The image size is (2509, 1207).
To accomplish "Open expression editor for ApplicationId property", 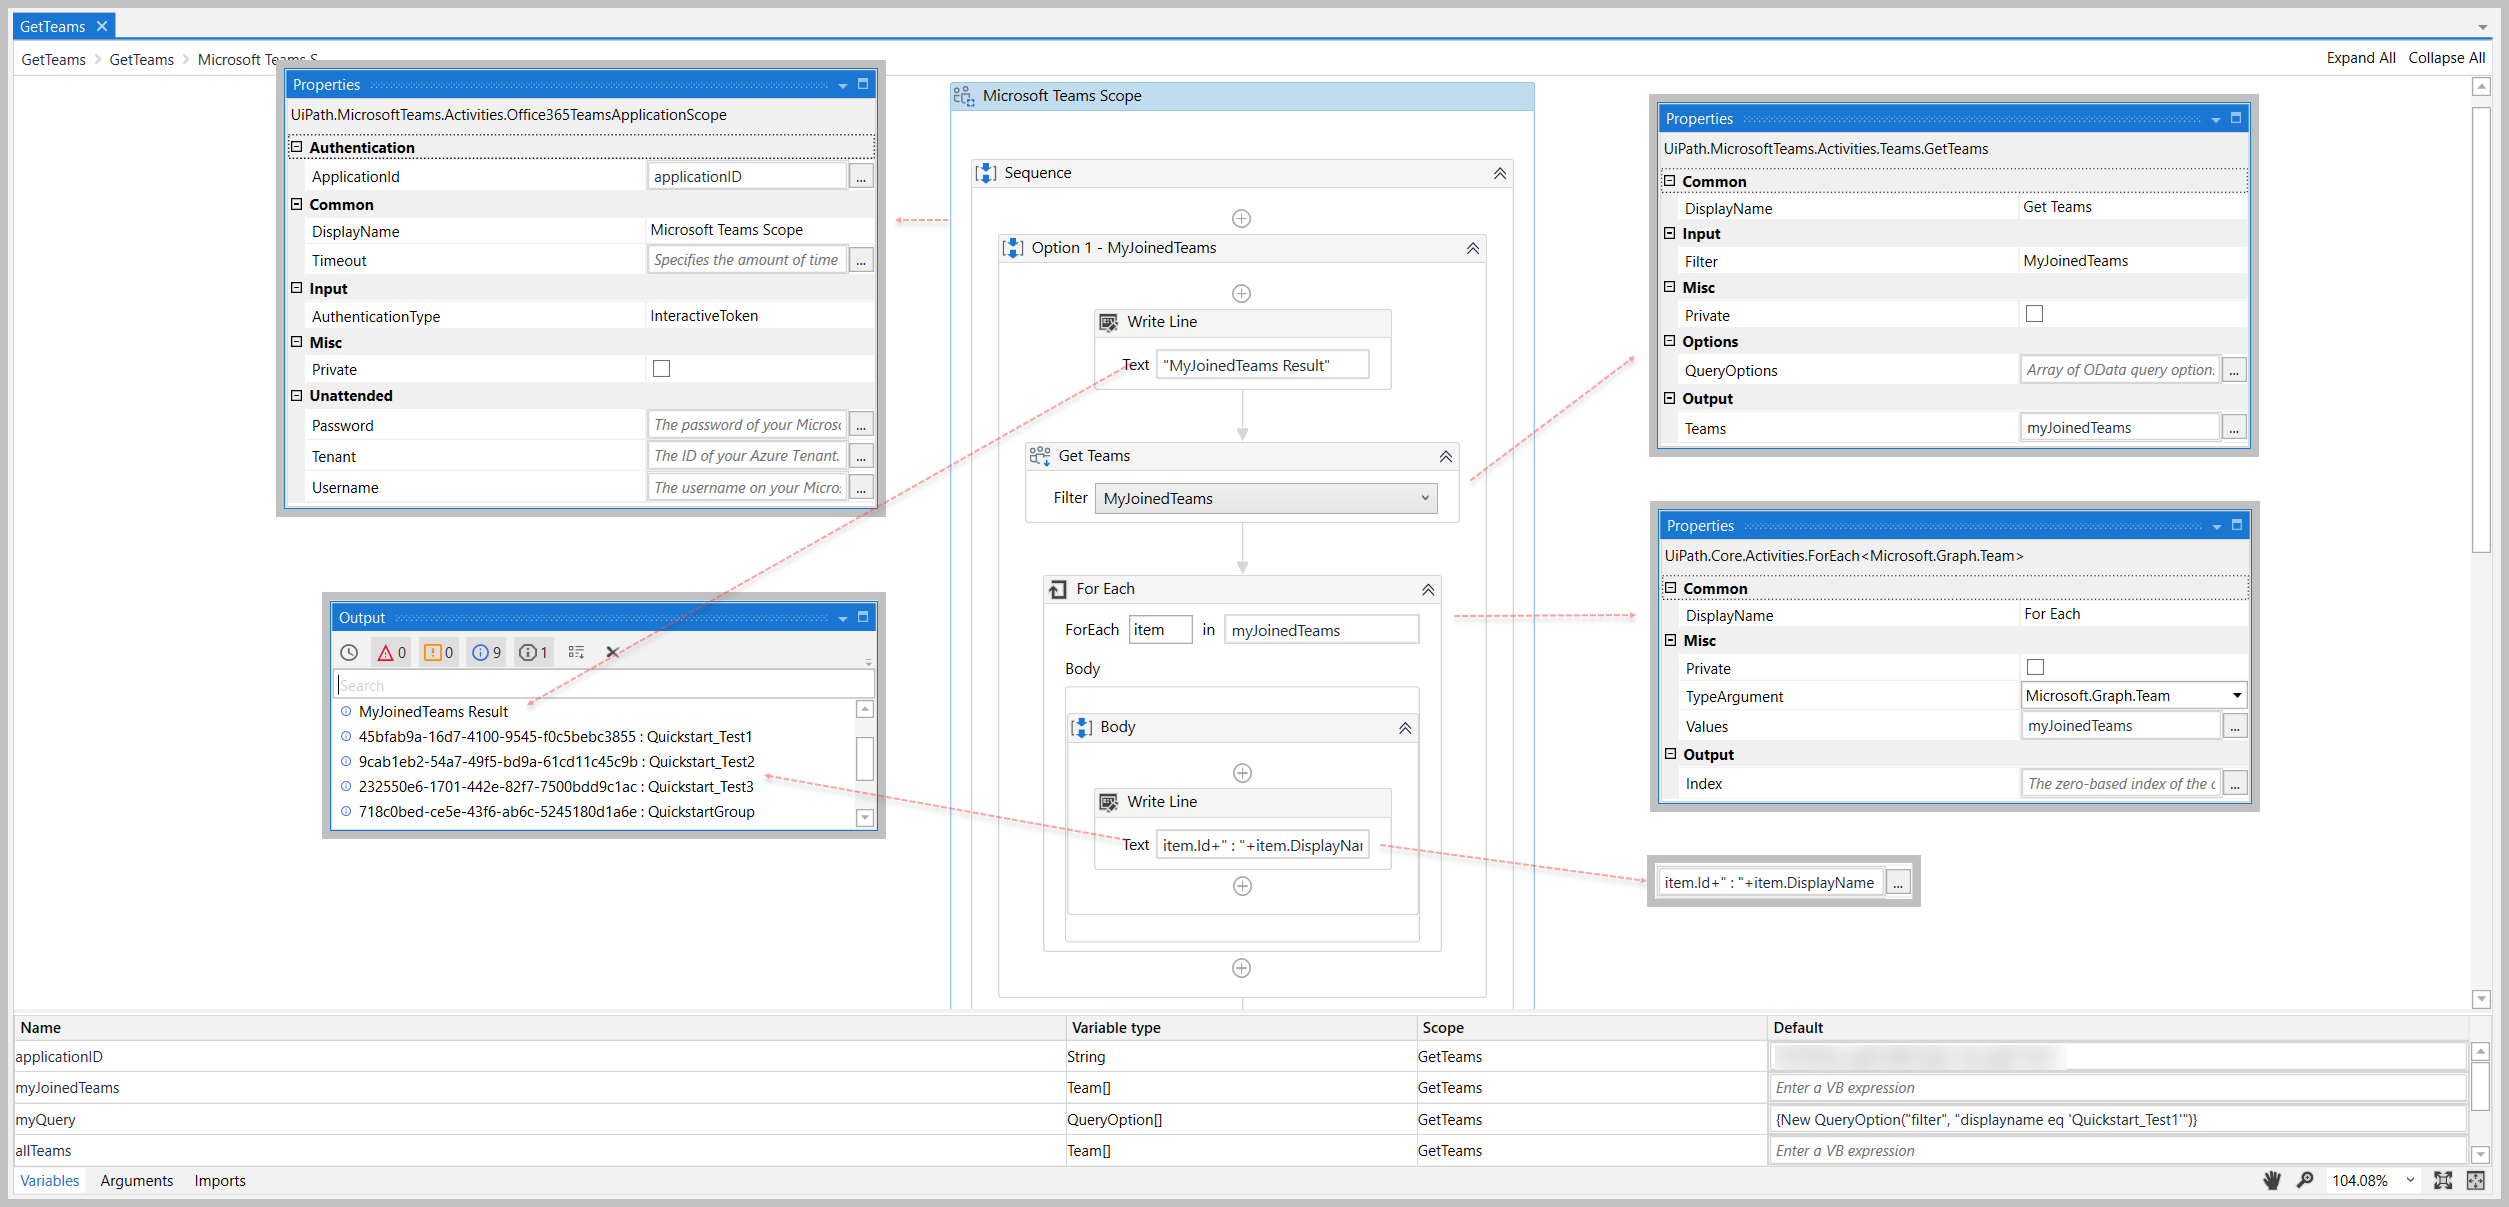I will coord(861,177).
